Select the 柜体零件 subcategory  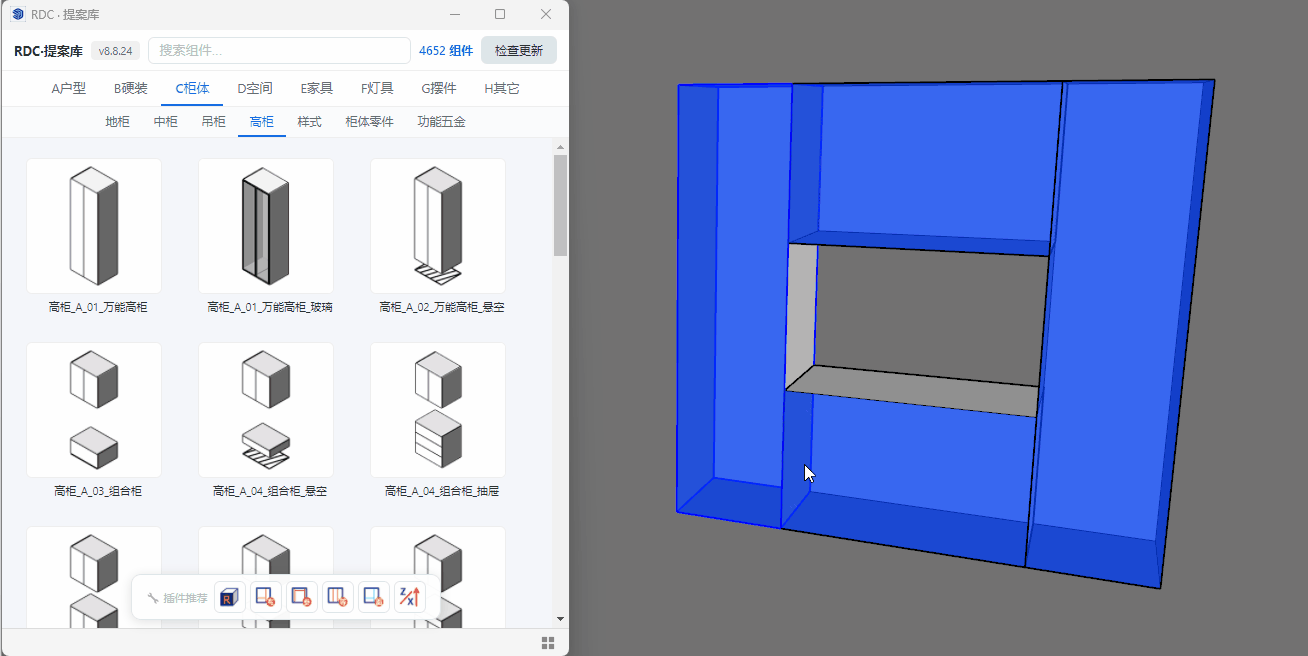pos(370,122)
